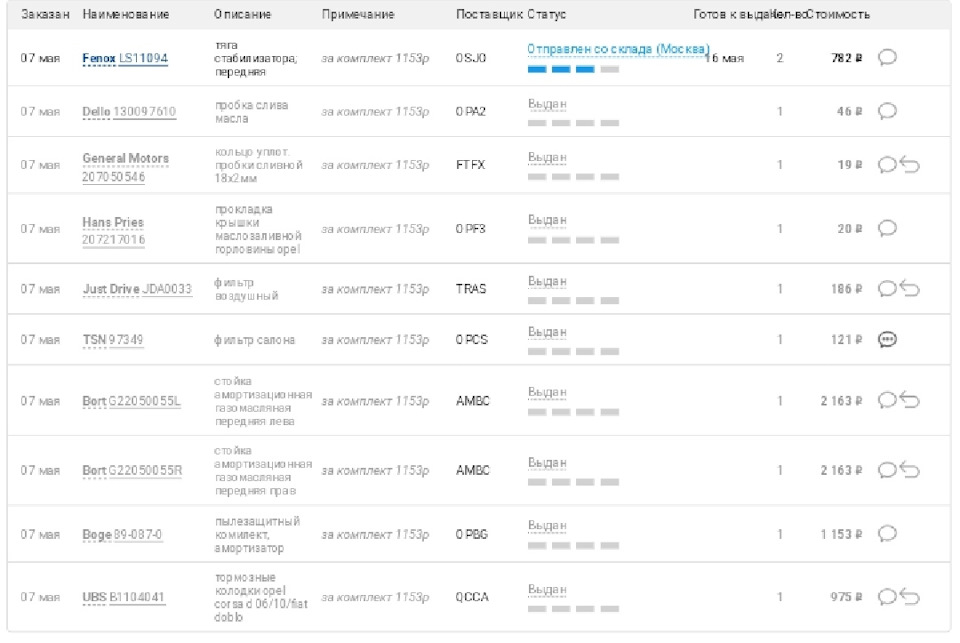Click status link 'Отправлен со склада (Москва)'
The image size is (960, 643).
618,48
